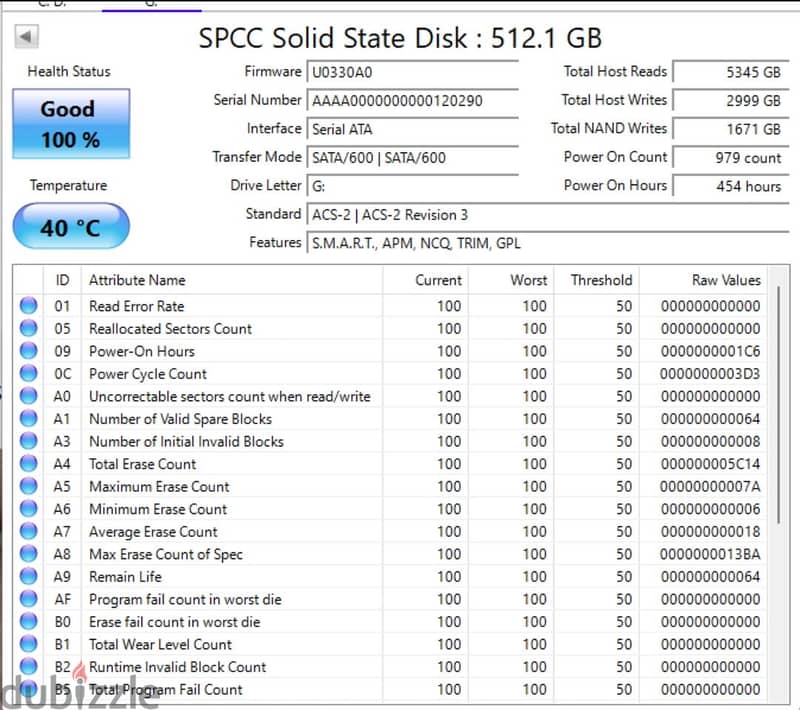The image size is (800, 710).
Task: Click status icon of Read Error Rate row
Action: point(29,306)
